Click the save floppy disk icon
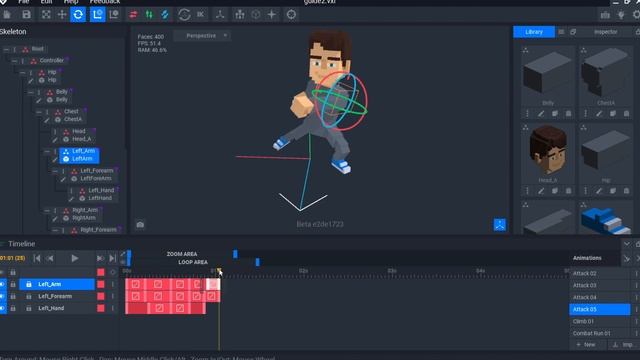The image size is (640, 360). [27, 15]
